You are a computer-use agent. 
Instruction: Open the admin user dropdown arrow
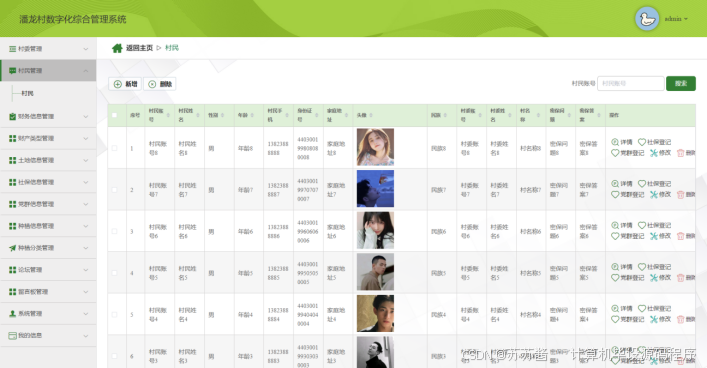pos(686,19)
